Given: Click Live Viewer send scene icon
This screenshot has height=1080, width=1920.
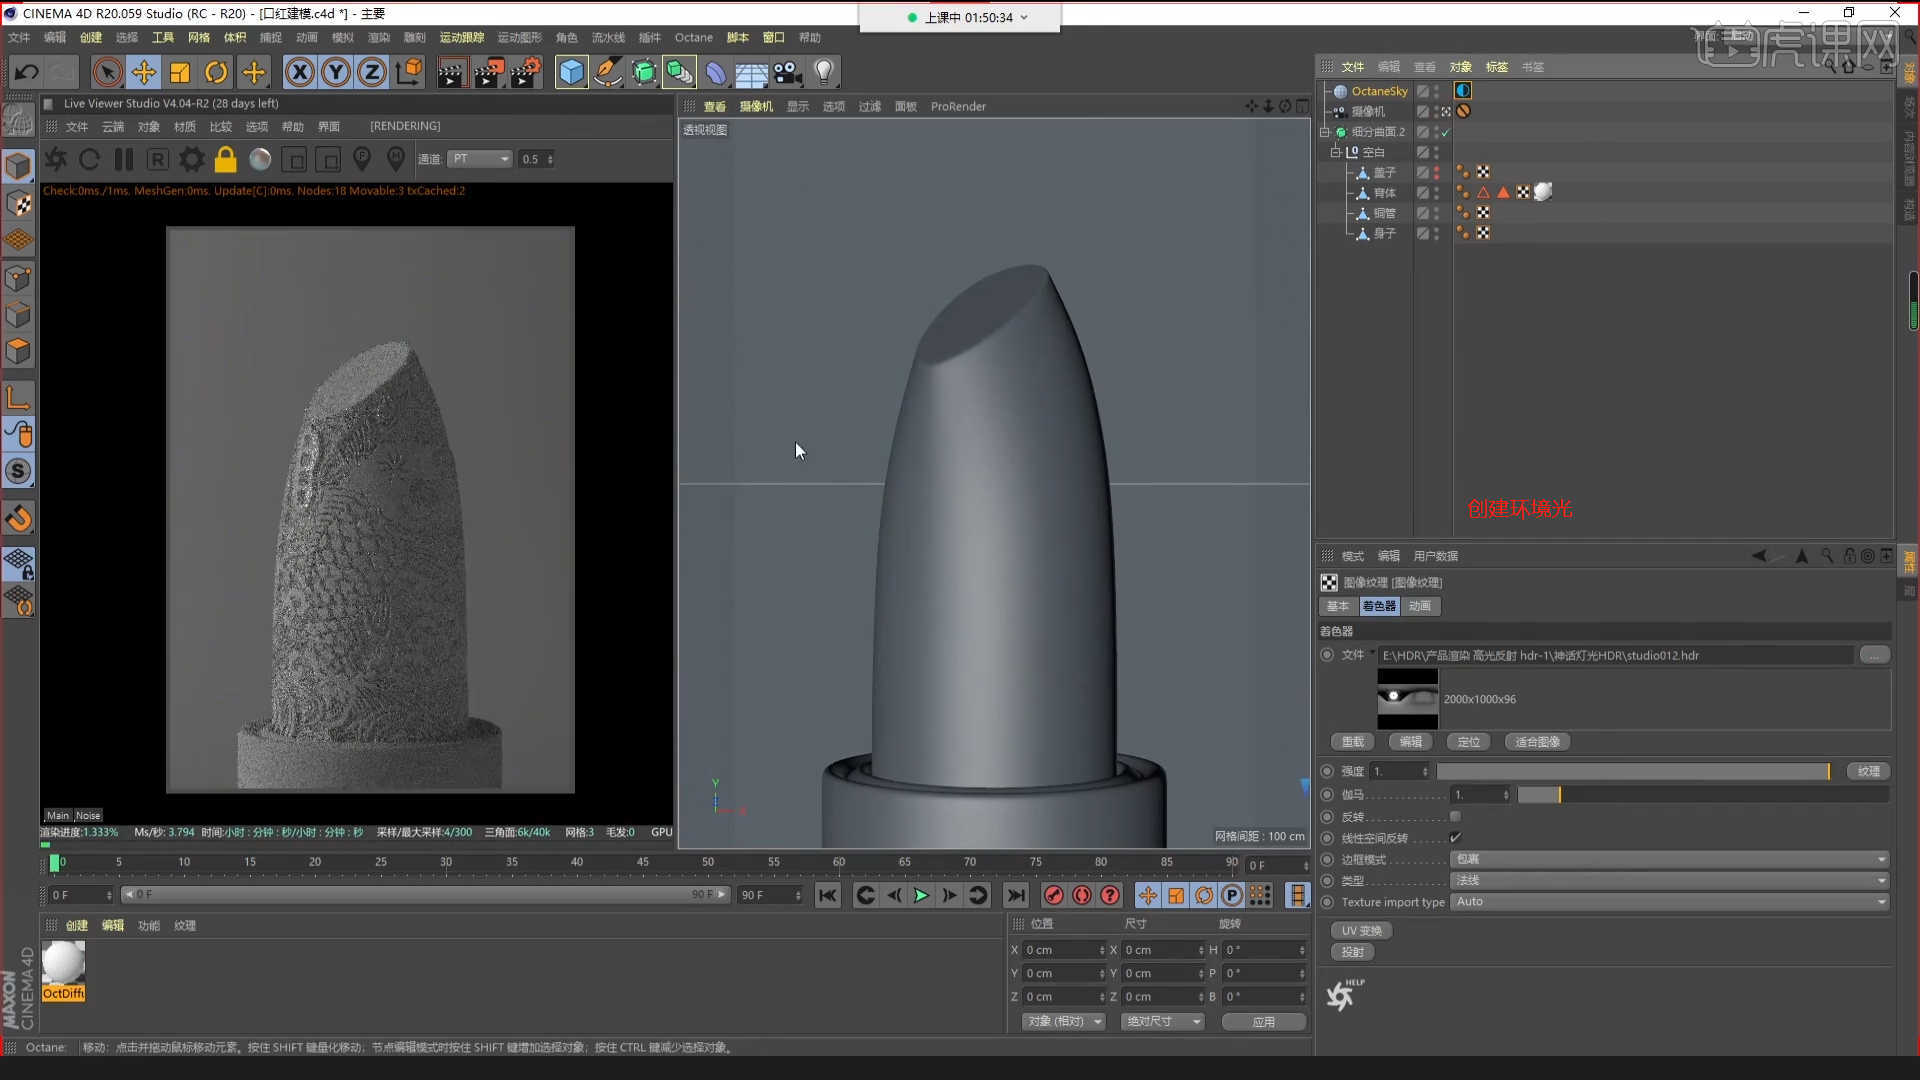Looking at the screenshot, I should [56, 159].
